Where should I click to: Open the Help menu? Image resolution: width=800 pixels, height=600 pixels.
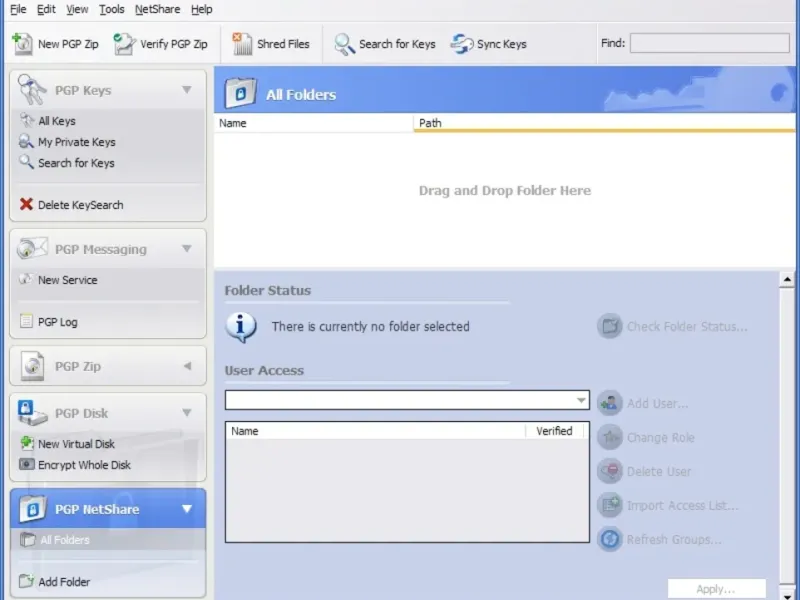click(202, 9)
